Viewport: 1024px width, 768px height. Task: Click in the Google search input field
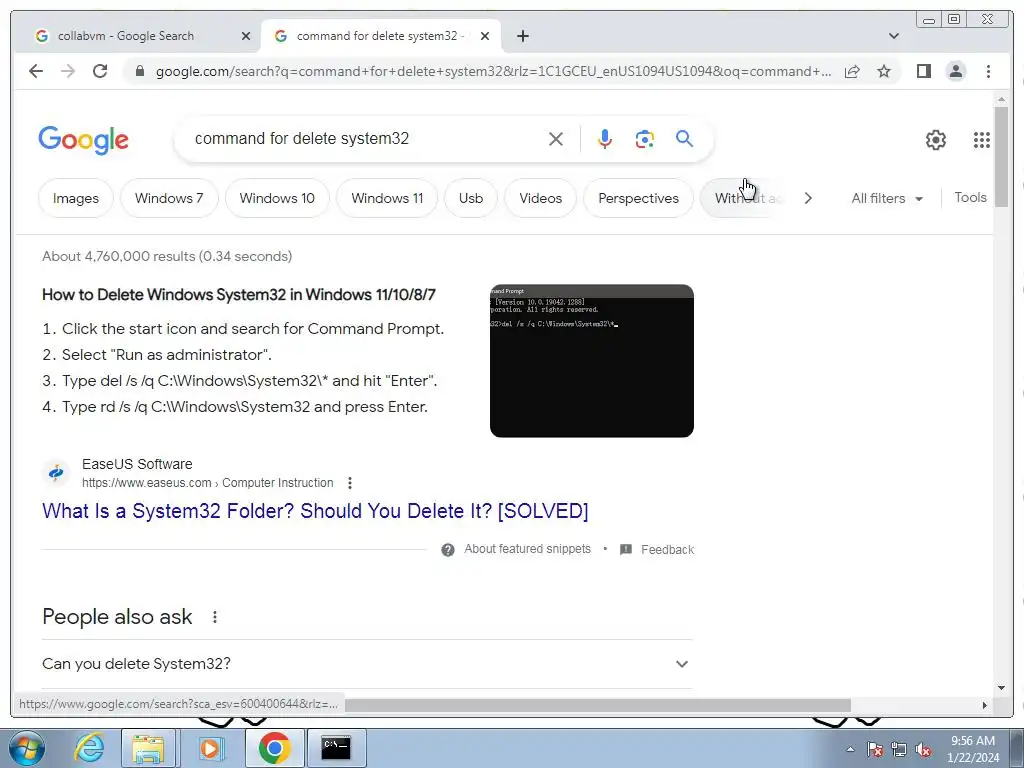pyautogui.click(x=366, y=138)
